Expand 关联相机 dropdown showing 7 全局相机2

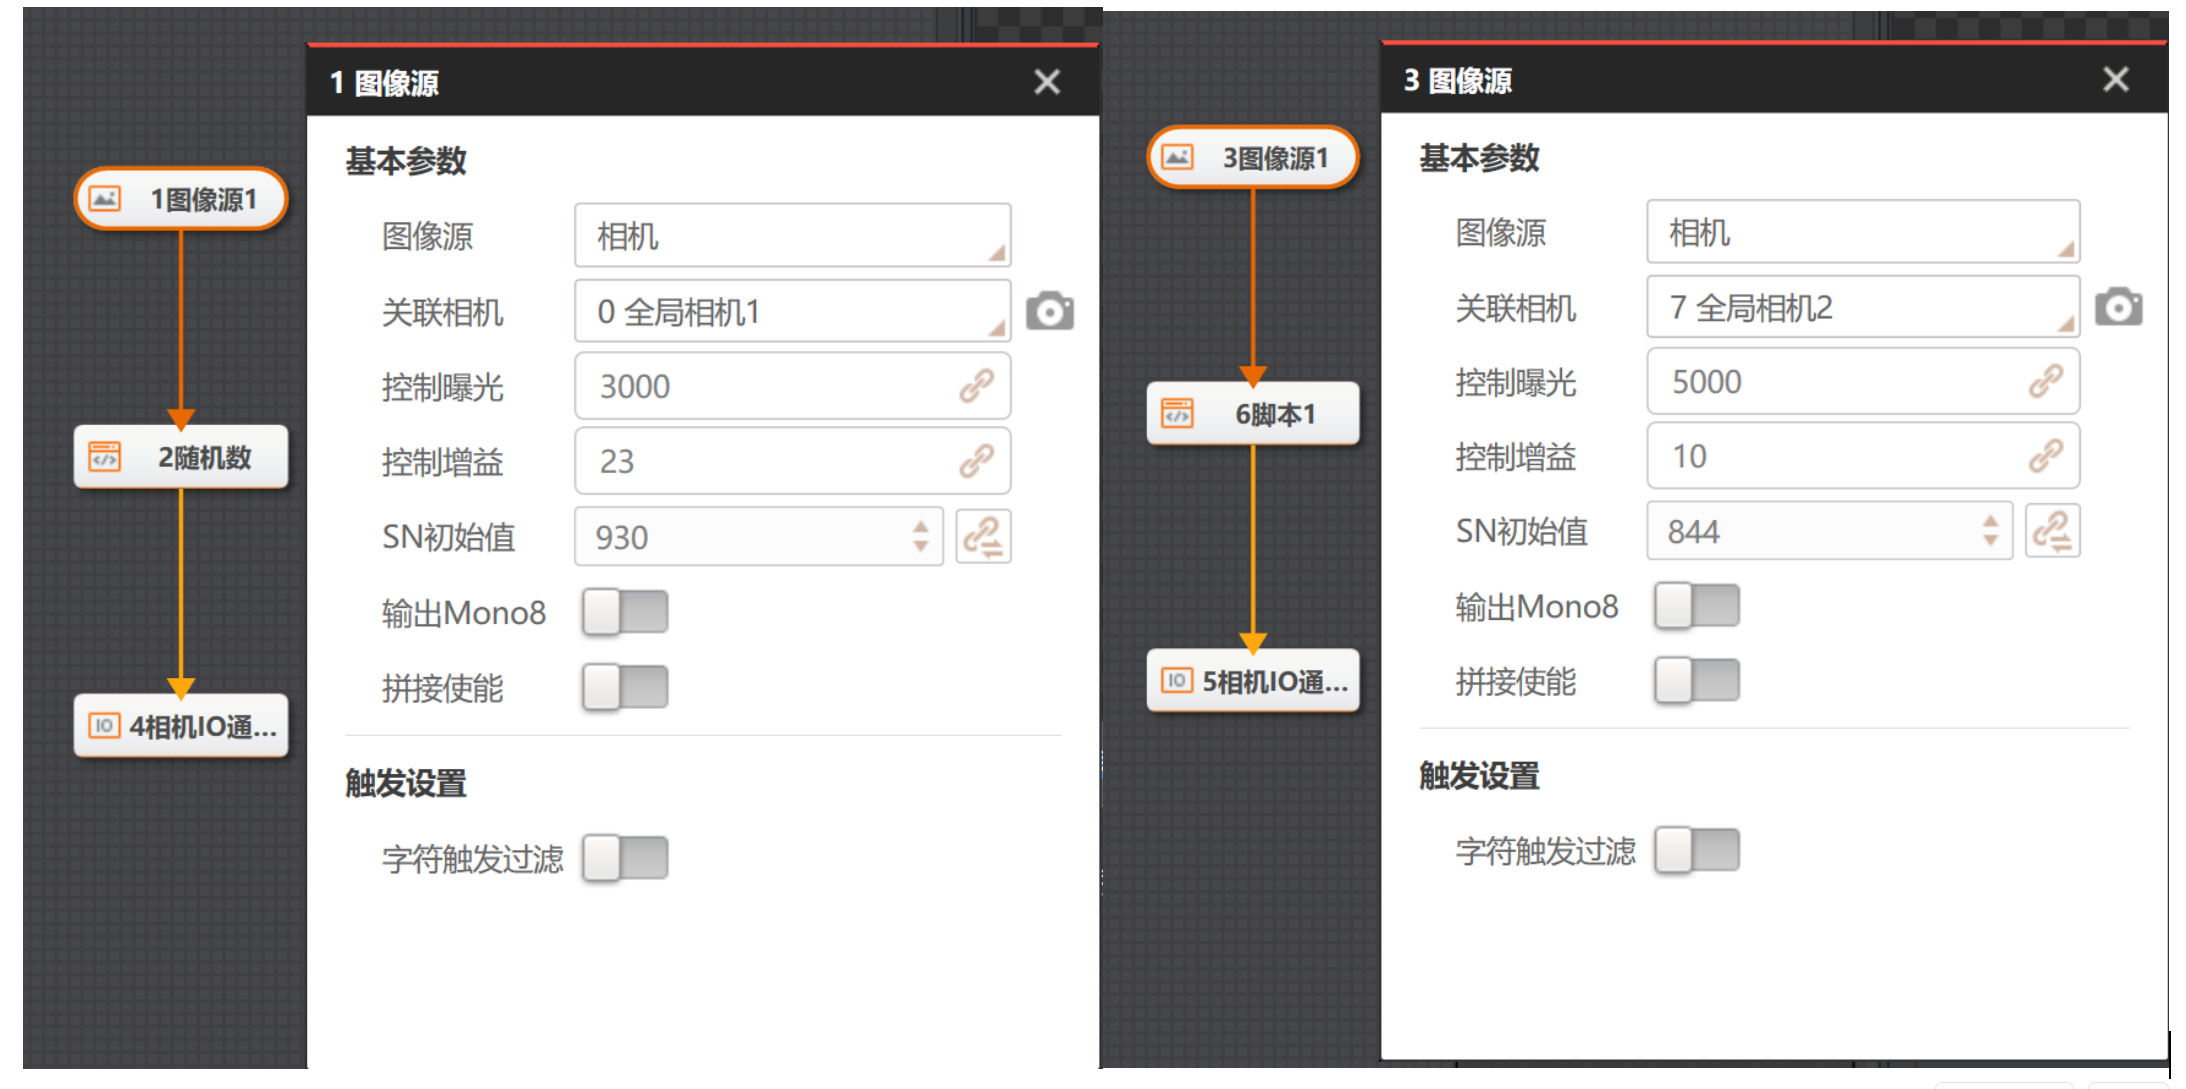pos(1862,307)
